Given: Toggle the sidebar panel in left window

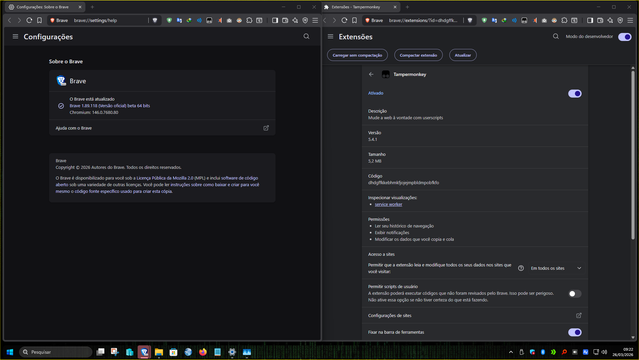Looking at the screenshot, I should click(x=275, y=20).
